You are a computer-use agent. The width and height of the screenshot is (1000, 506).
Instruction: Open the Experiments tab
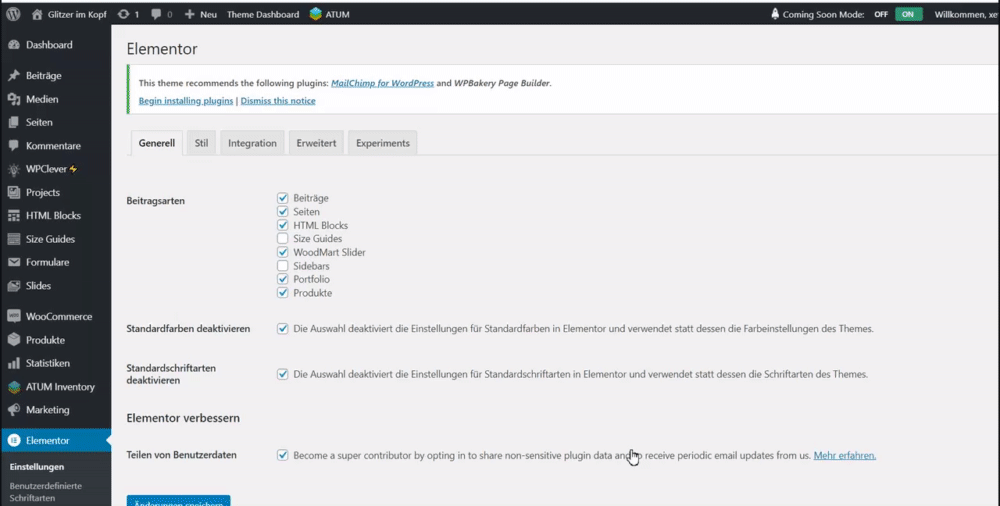pyautogui.click(x=383, y=143)
